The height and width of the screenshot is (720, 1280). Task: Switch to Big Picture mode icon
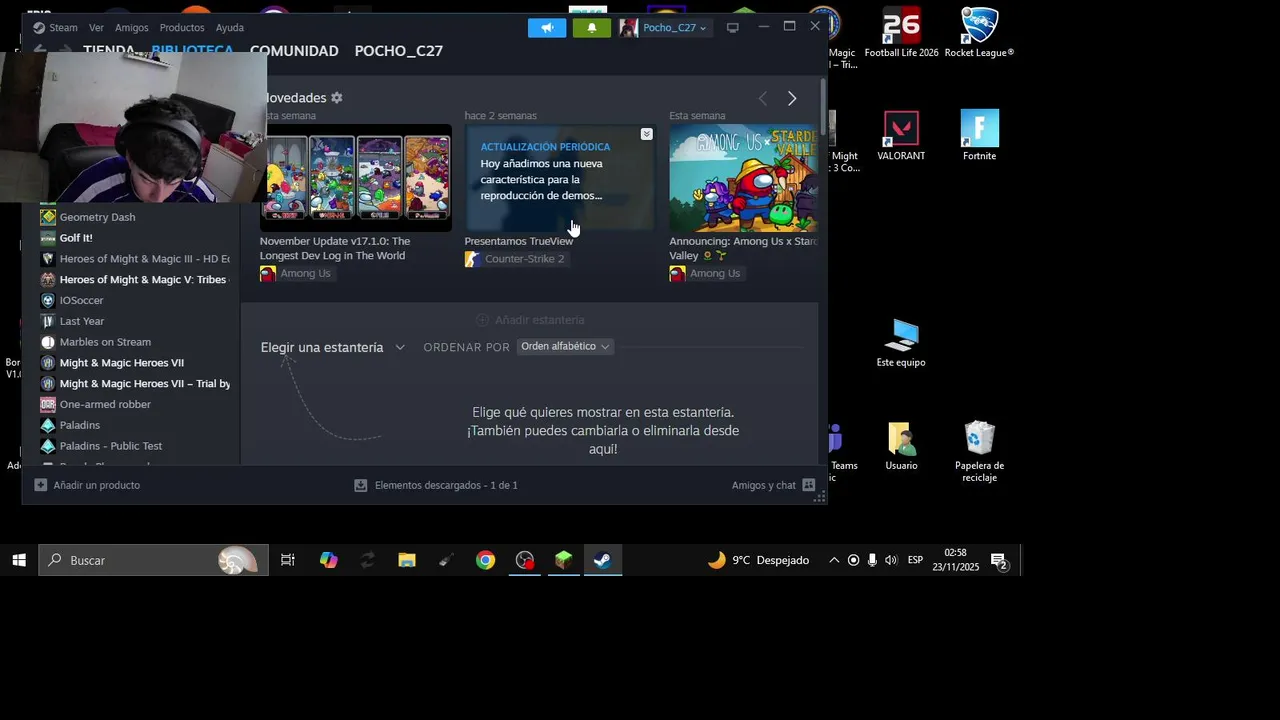[733, 28]
